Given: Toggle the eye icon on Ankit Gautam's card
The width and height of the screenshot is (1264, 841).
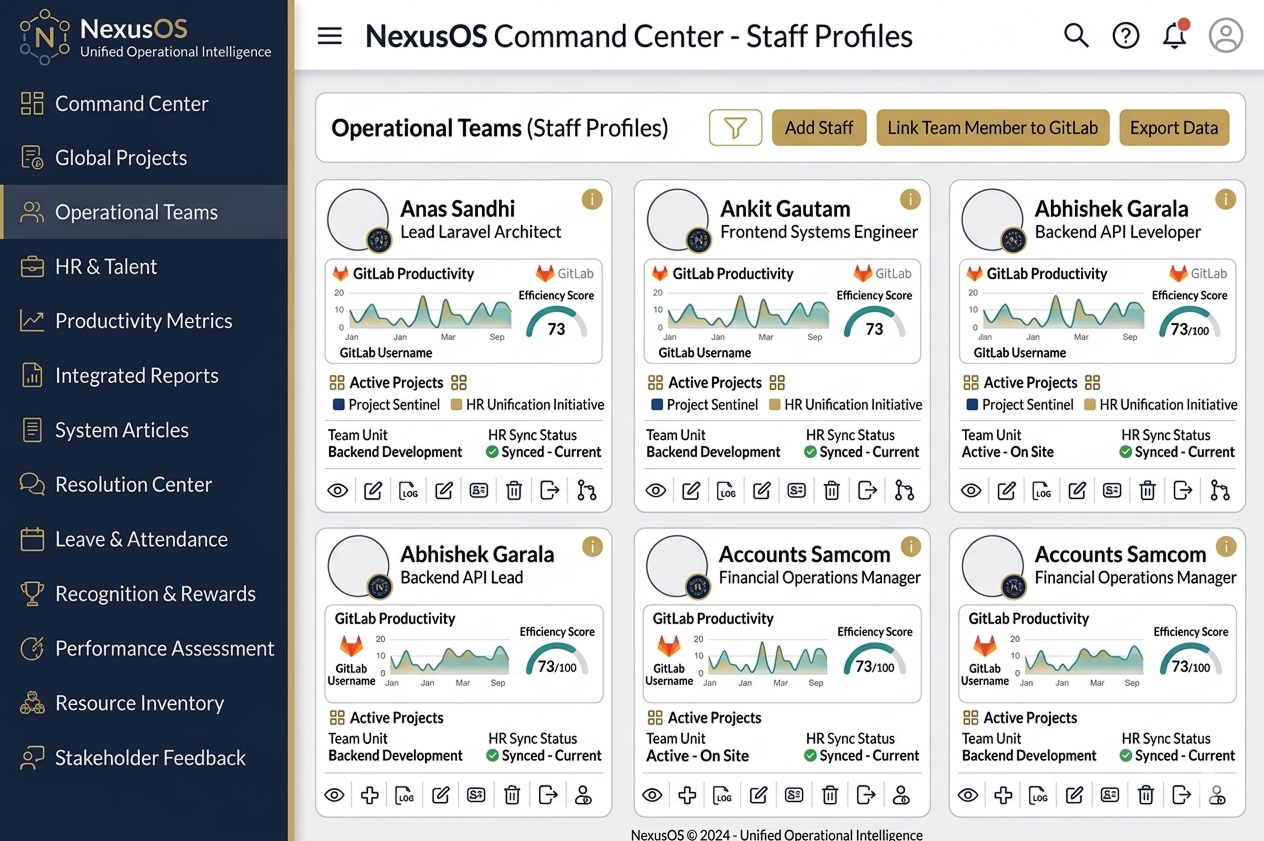Looking at the screenshot, I should (x=656, y=490).
